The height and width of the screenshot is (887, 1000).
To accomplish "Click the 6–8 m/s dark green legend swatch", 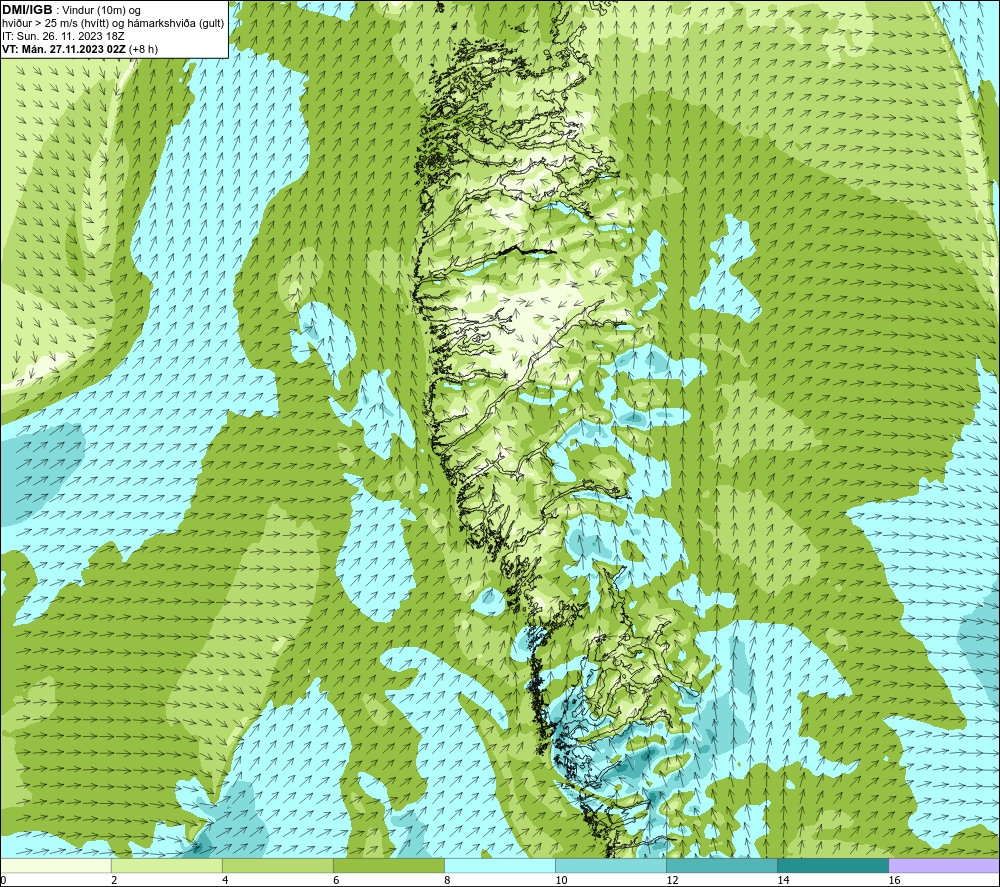I will tap(388, 865).
